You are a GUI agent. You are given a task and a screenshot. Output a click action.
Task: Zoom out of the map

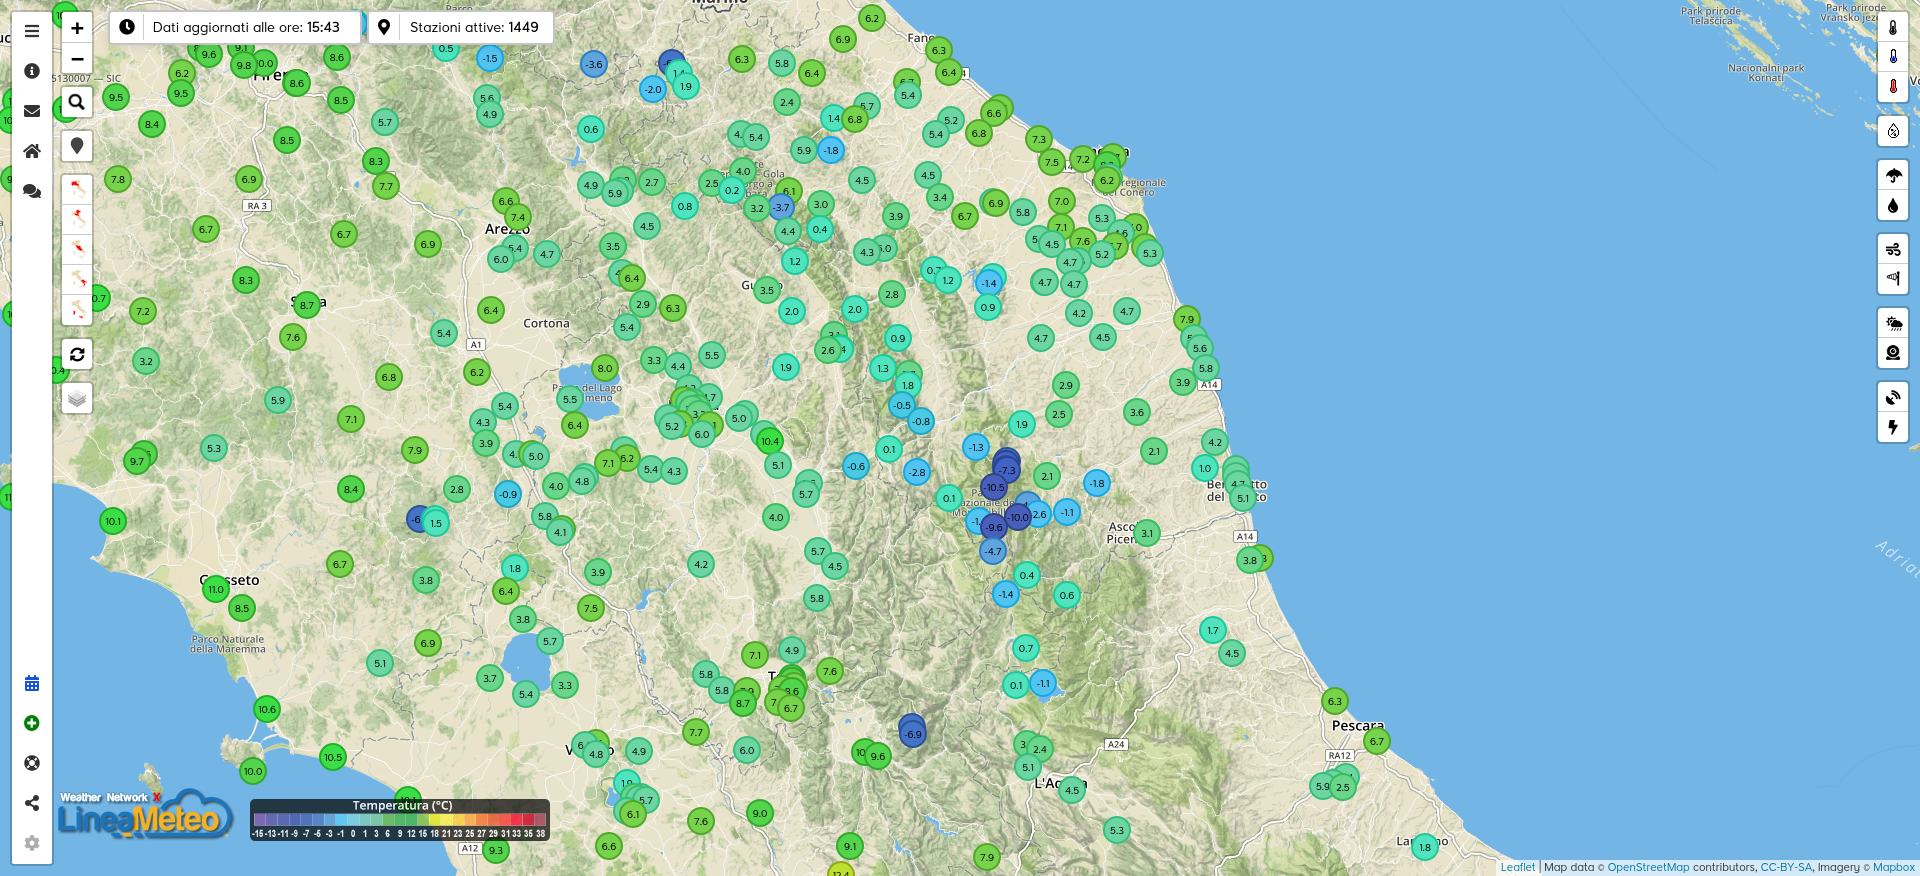77,59
